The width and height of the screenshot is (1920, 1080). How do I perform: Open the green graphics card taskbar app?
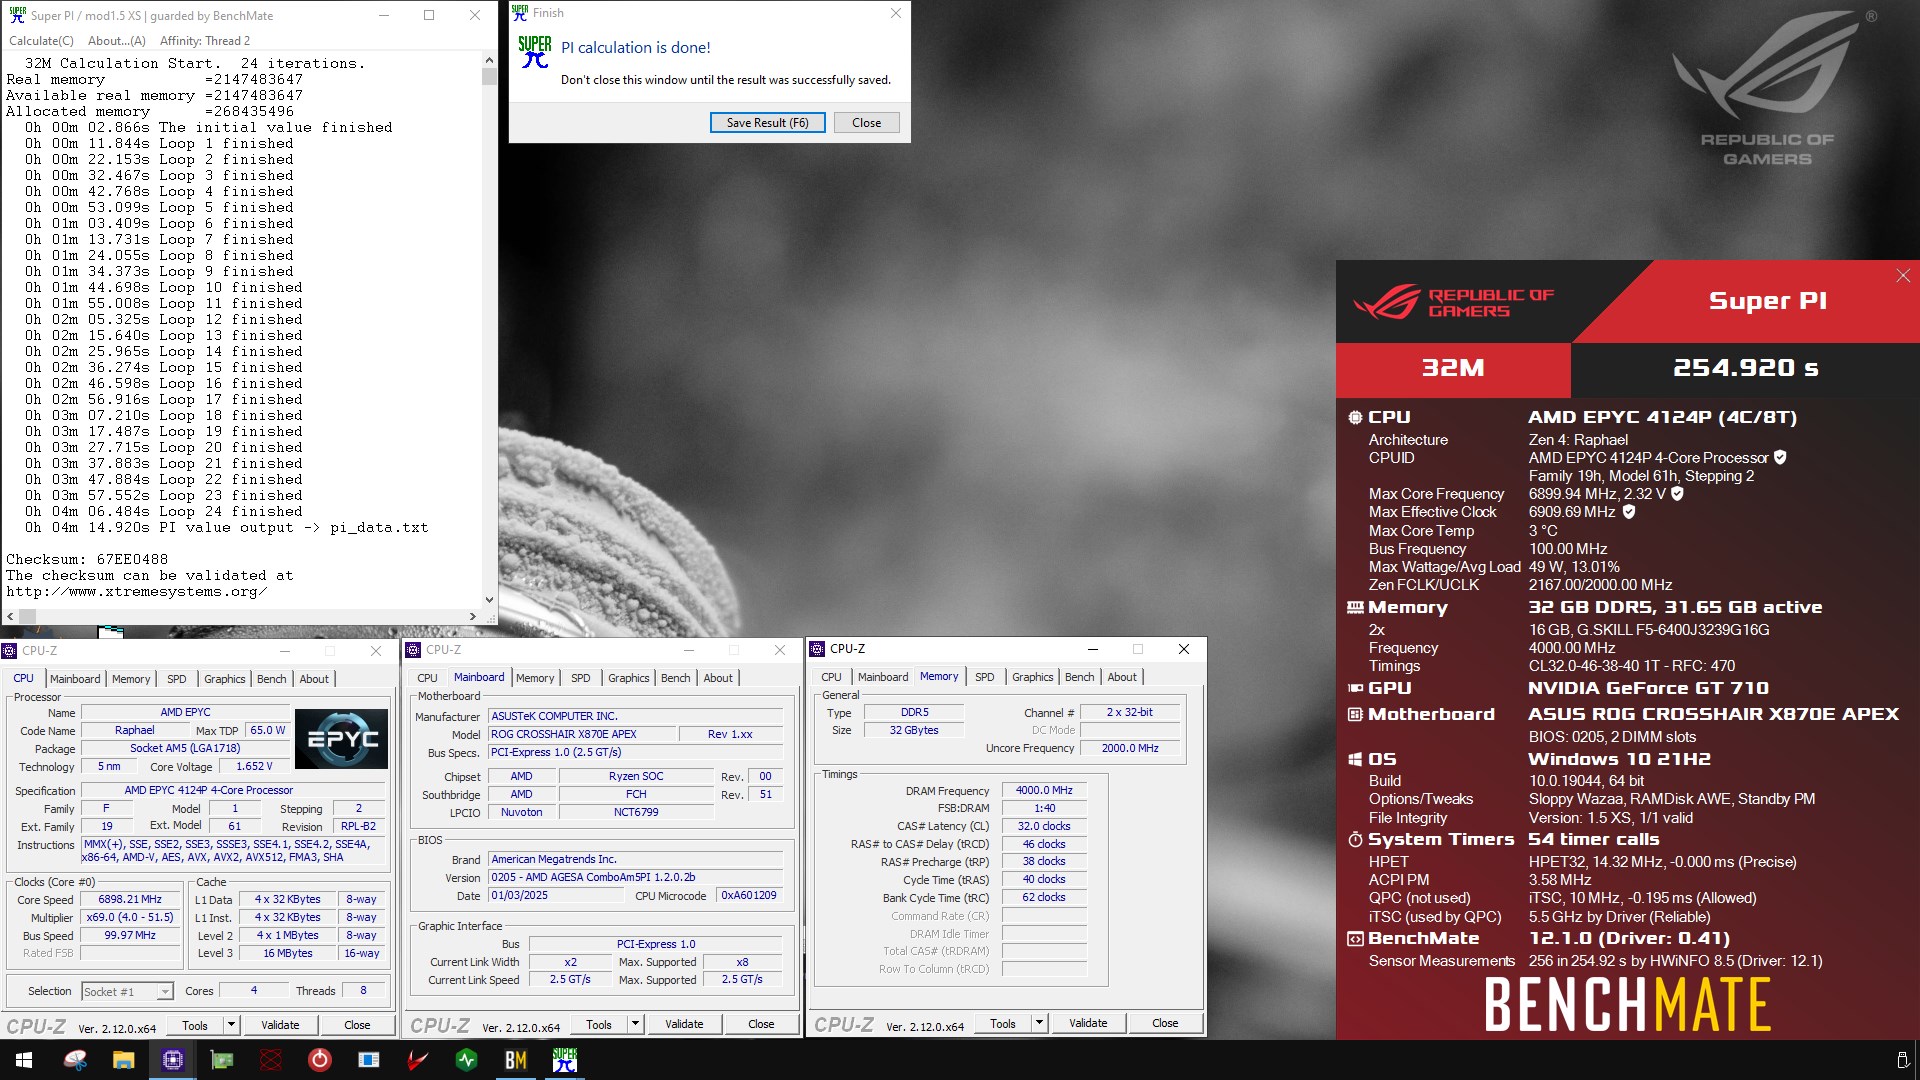222,1060
